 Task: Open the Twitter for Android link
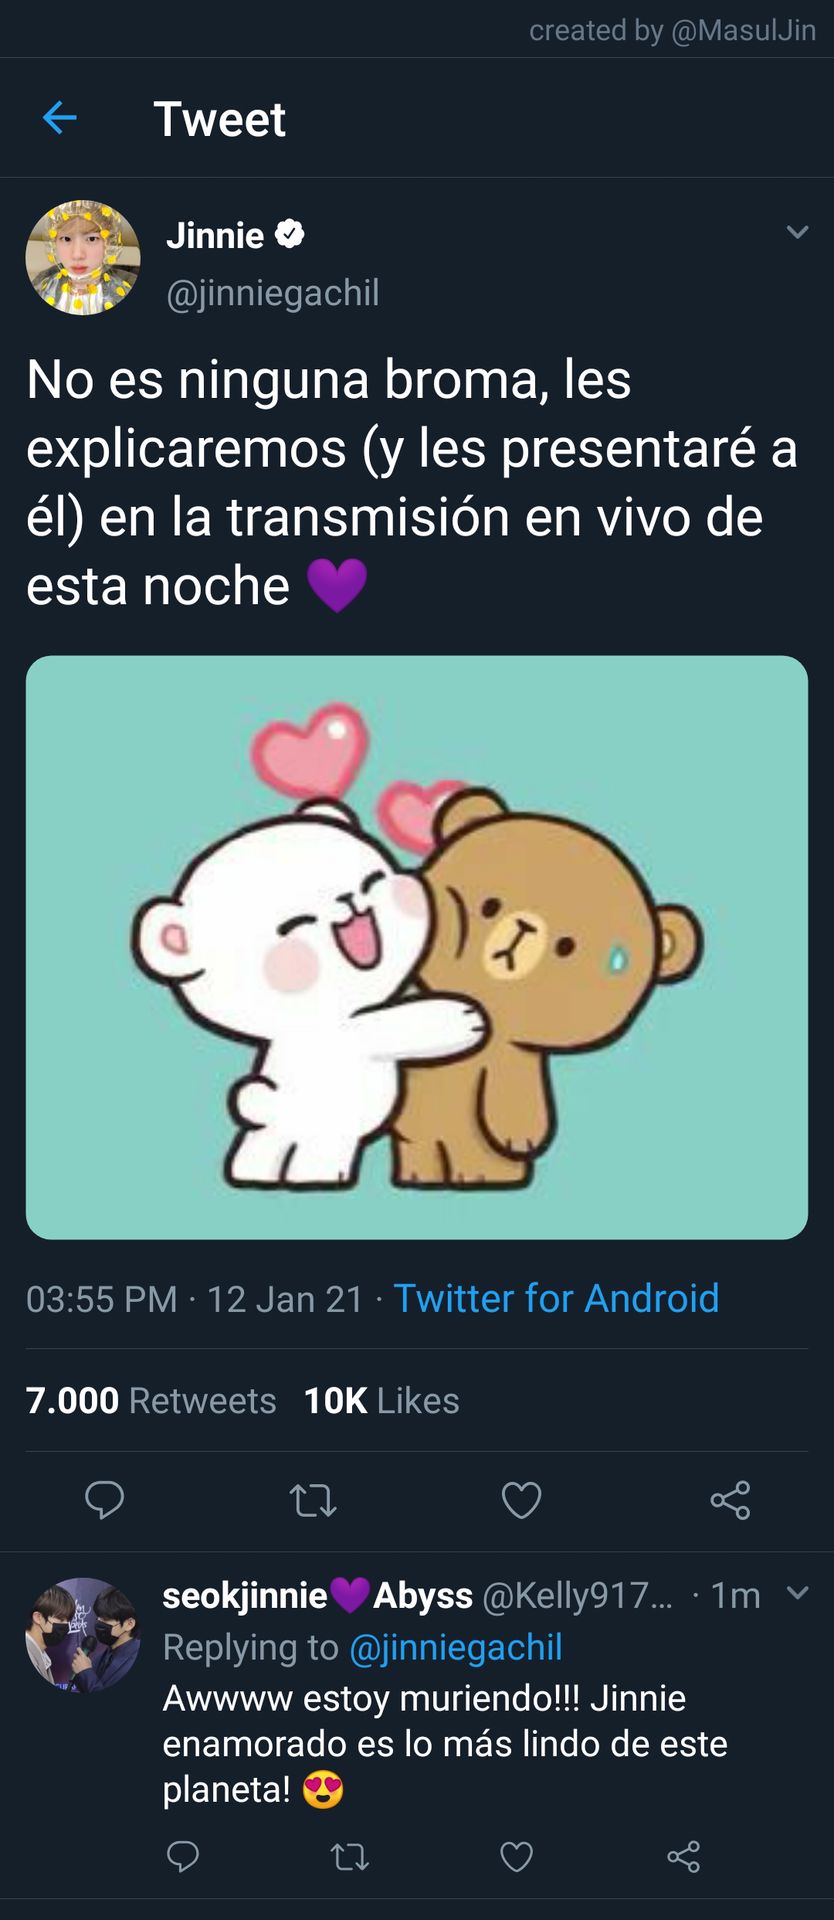click(556, 1298)
